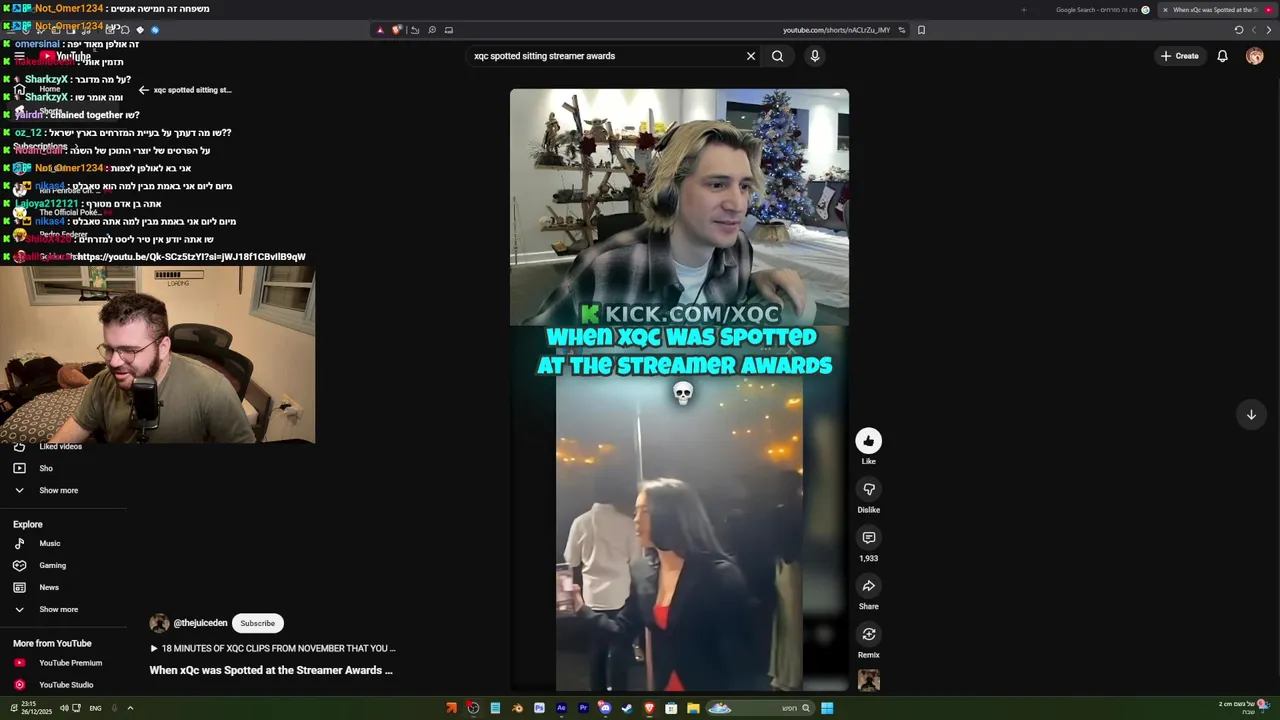The height and width of the screenshot is (720, 1280).
Task: Open Liked videos in sidebar
Action: point(60,447)
